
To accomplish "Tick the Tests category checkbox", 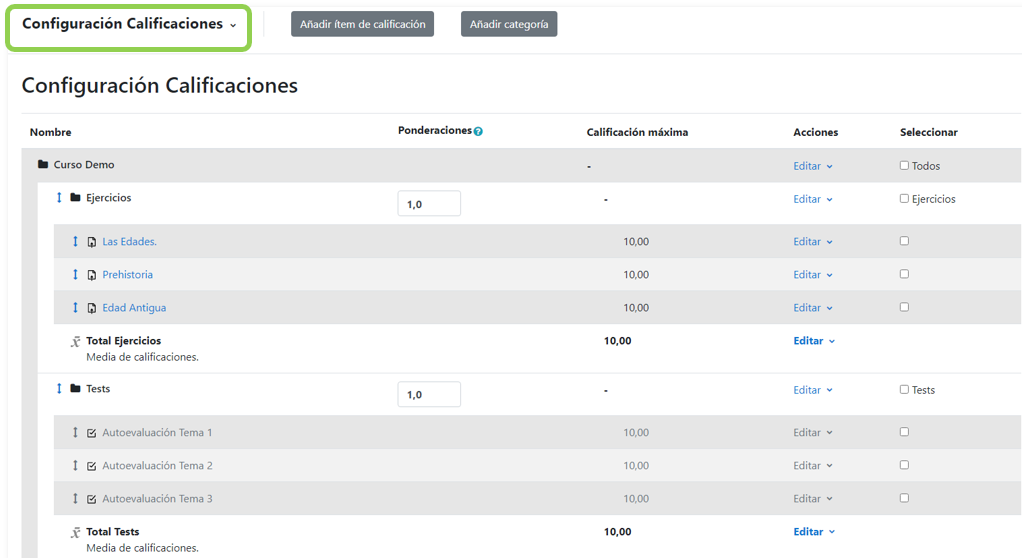I will click(904, 390).
